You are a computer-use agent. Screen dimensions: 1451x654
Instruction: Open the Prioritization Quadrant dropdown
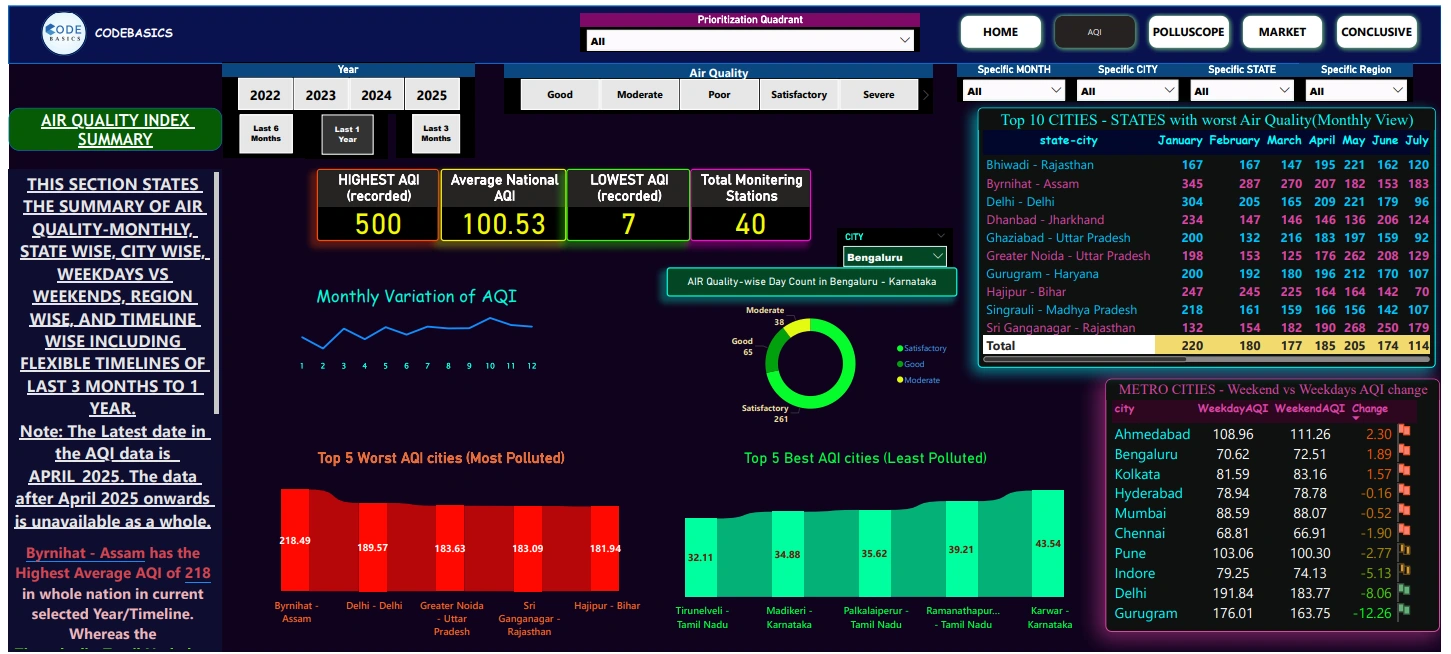pos(748,41)
